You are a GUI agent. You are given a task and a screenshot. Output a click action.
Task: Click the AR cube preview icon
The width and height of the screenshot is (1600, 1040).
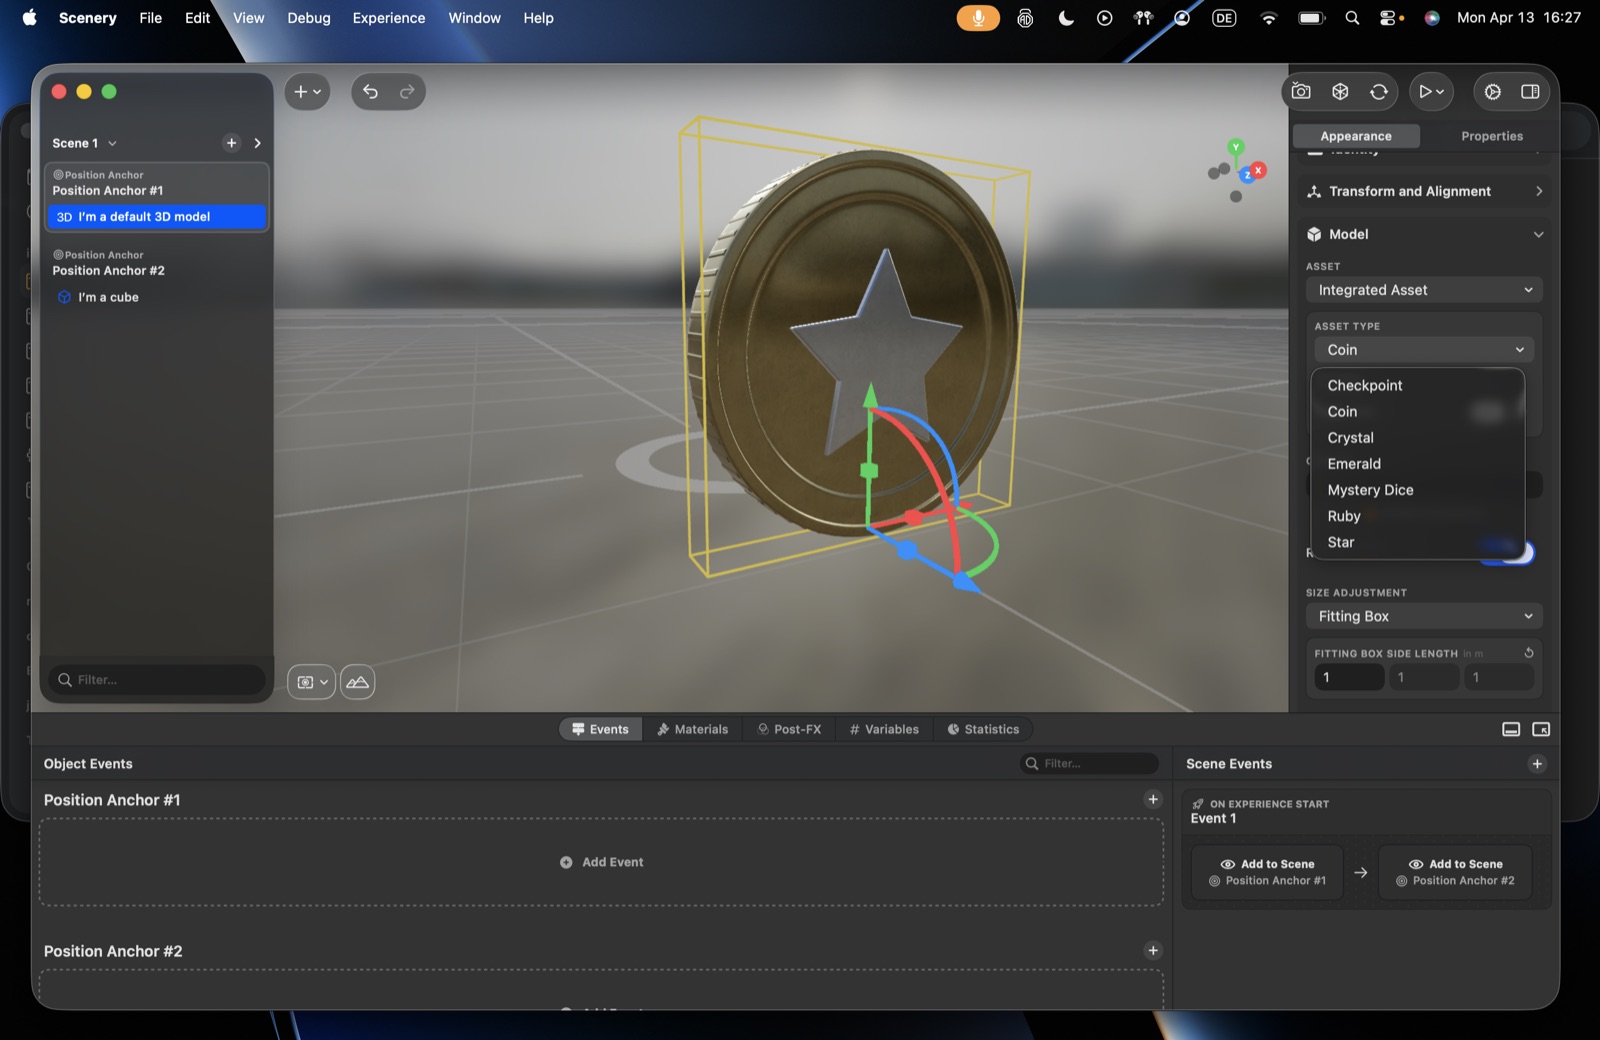tap(1340, 91)
